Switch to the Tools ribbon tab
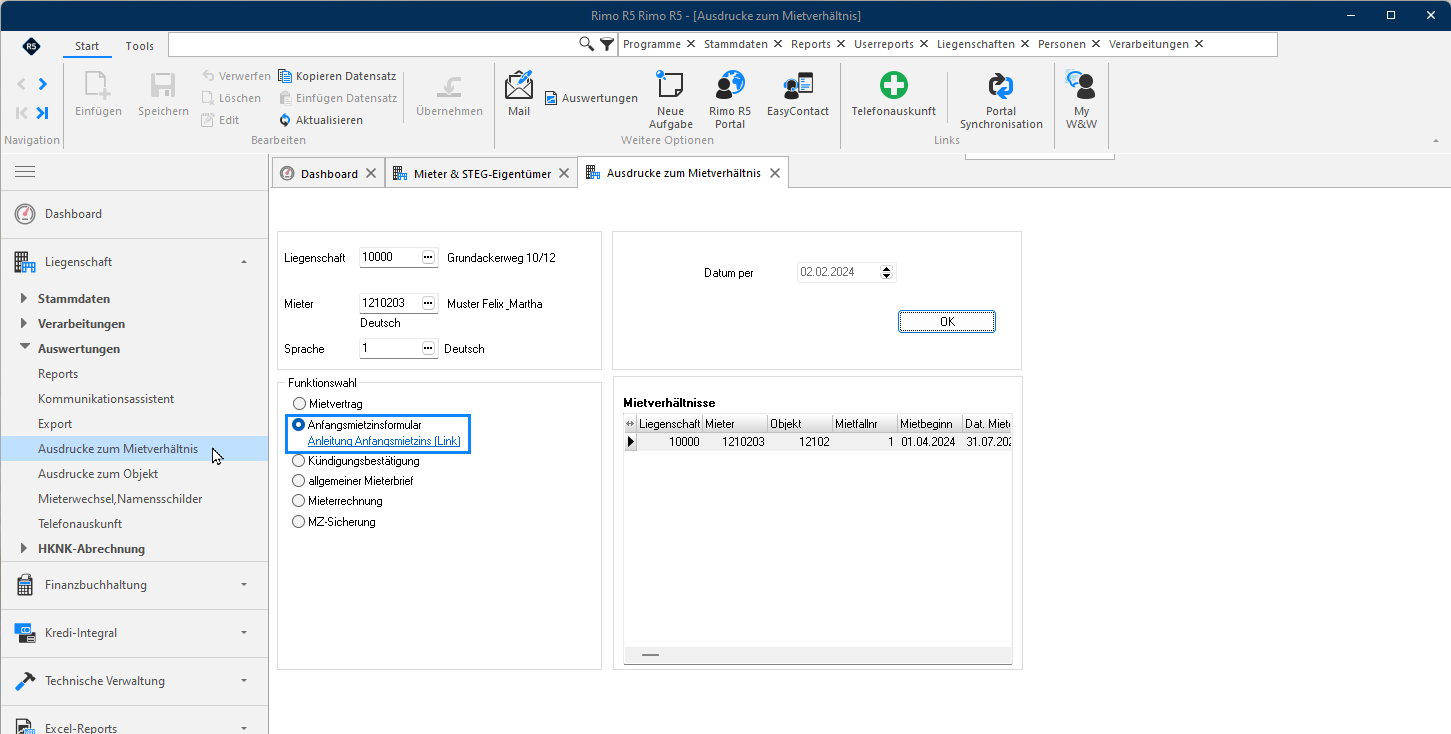Viewport: 1451px width, 734px height. (x=140, y=46)
